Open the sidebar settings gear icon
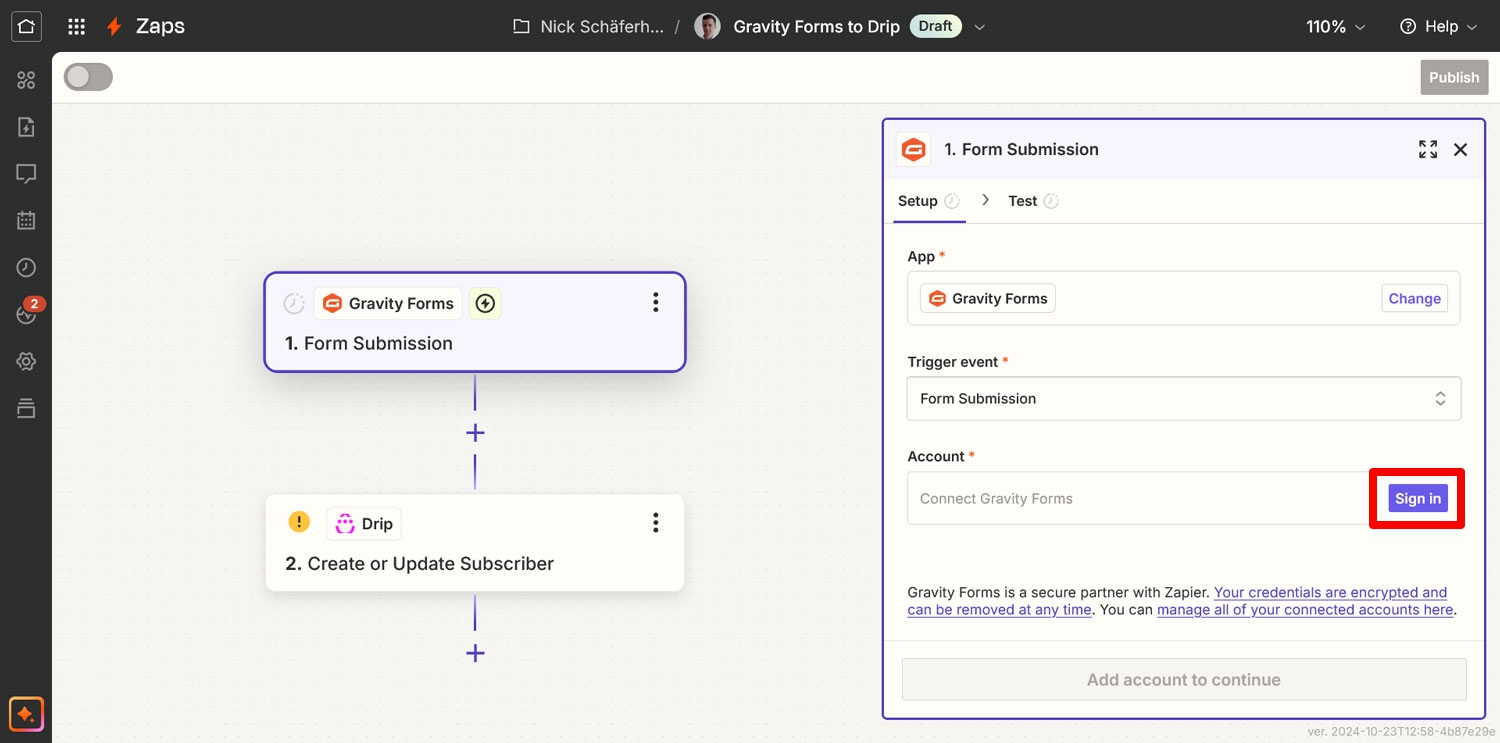The image size is (1500, 743). click(26, 361)
